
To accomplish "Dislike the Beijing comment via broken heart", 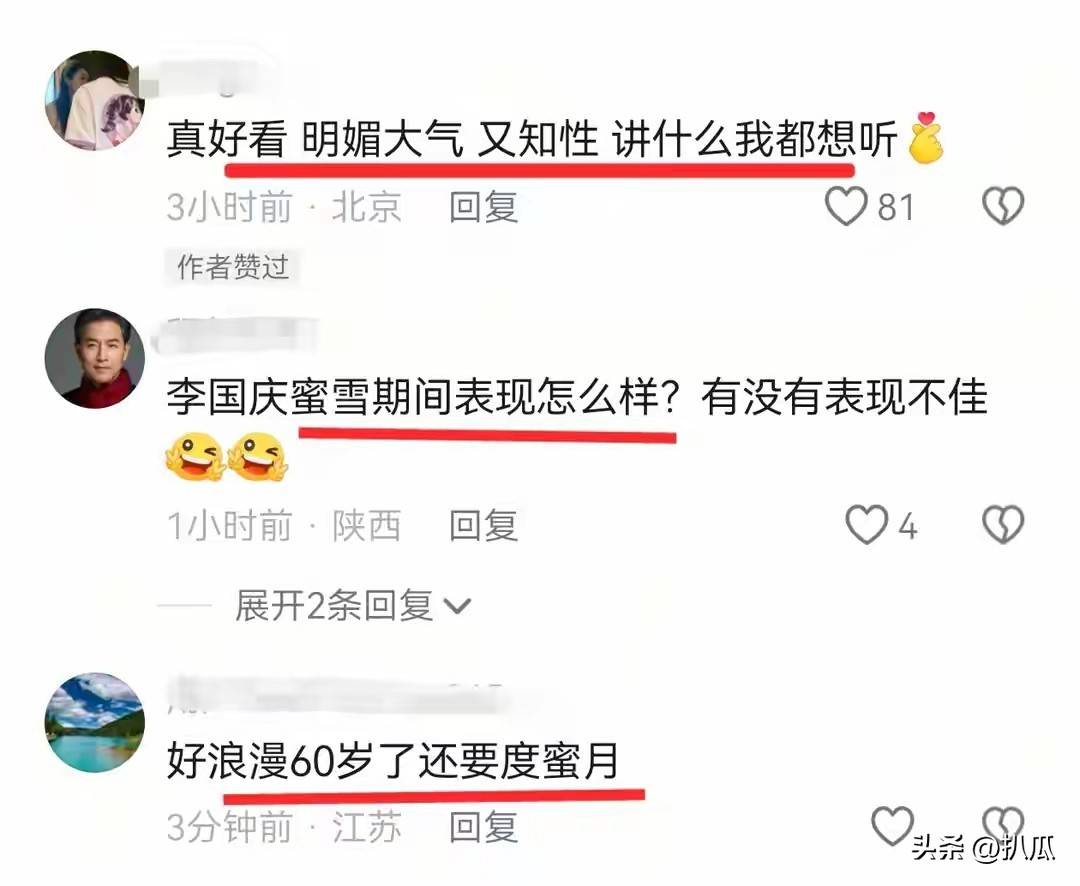I will click(x=1003, y=206).
